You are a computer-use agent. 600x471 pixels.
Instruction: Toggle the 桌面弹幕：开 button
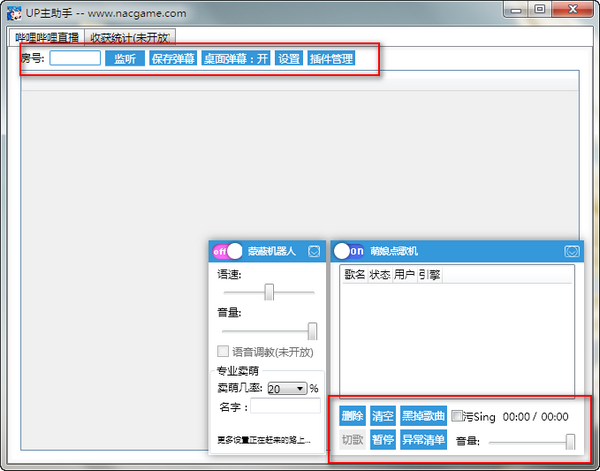point(236,59)
